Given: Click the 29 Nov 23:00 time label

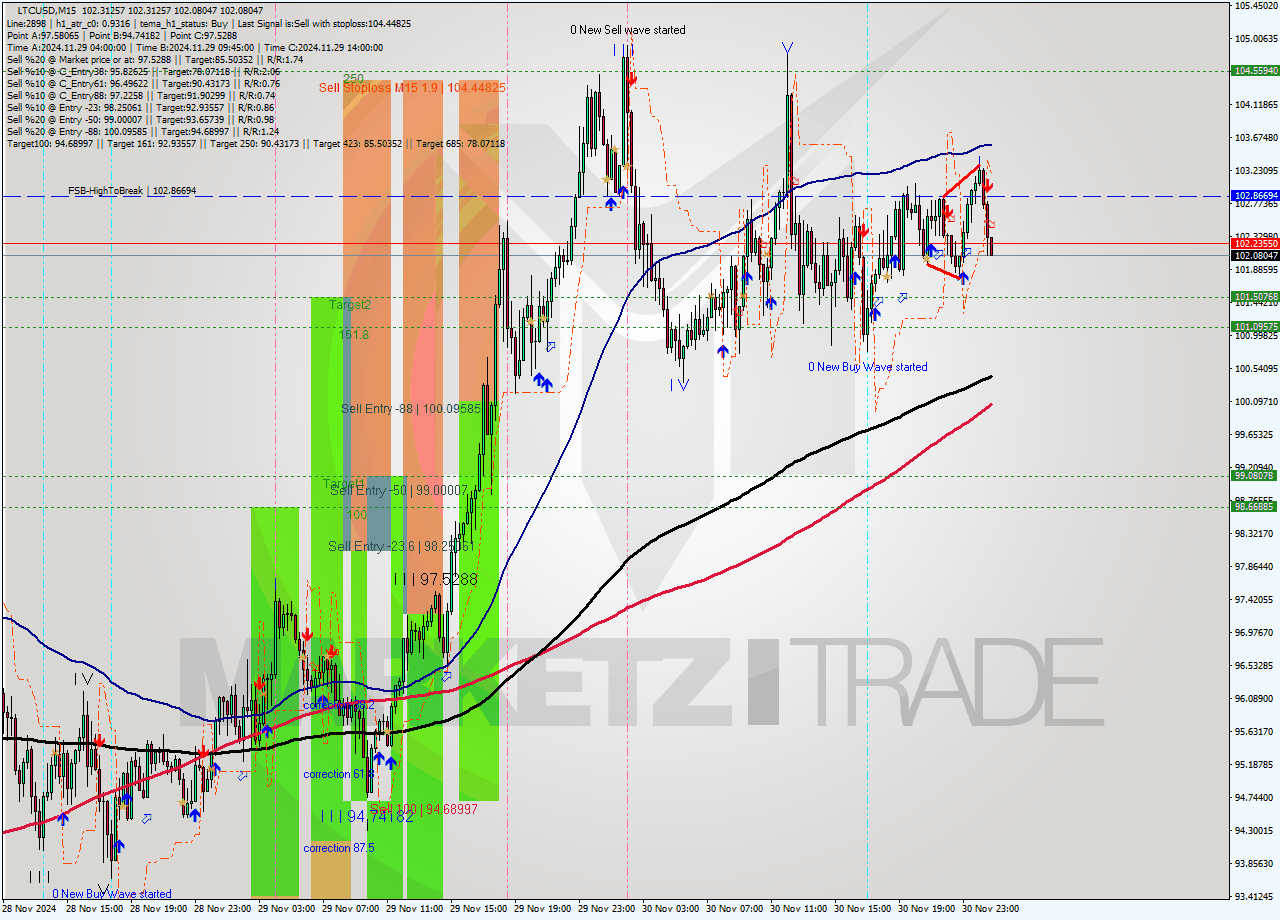Looking at the screenshot, I should click(x=607, y=909).
